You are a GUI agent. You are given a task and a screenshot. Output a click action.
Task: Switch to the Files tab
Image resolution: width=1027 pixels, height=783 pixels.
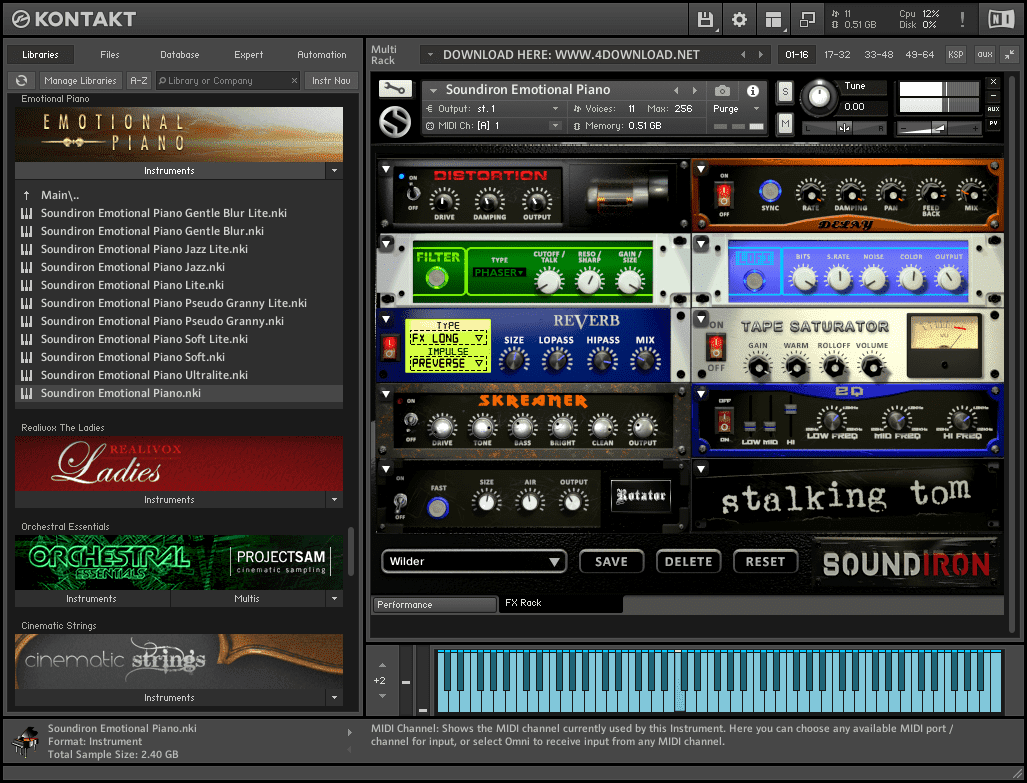pos(109,54)
